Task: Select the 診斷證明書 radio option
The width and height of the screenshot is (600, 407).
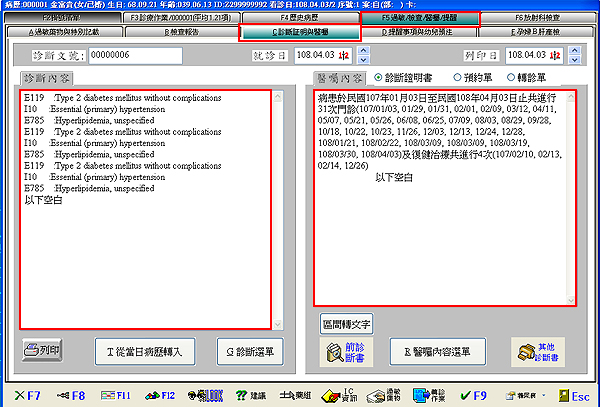Action: point(380,77)
